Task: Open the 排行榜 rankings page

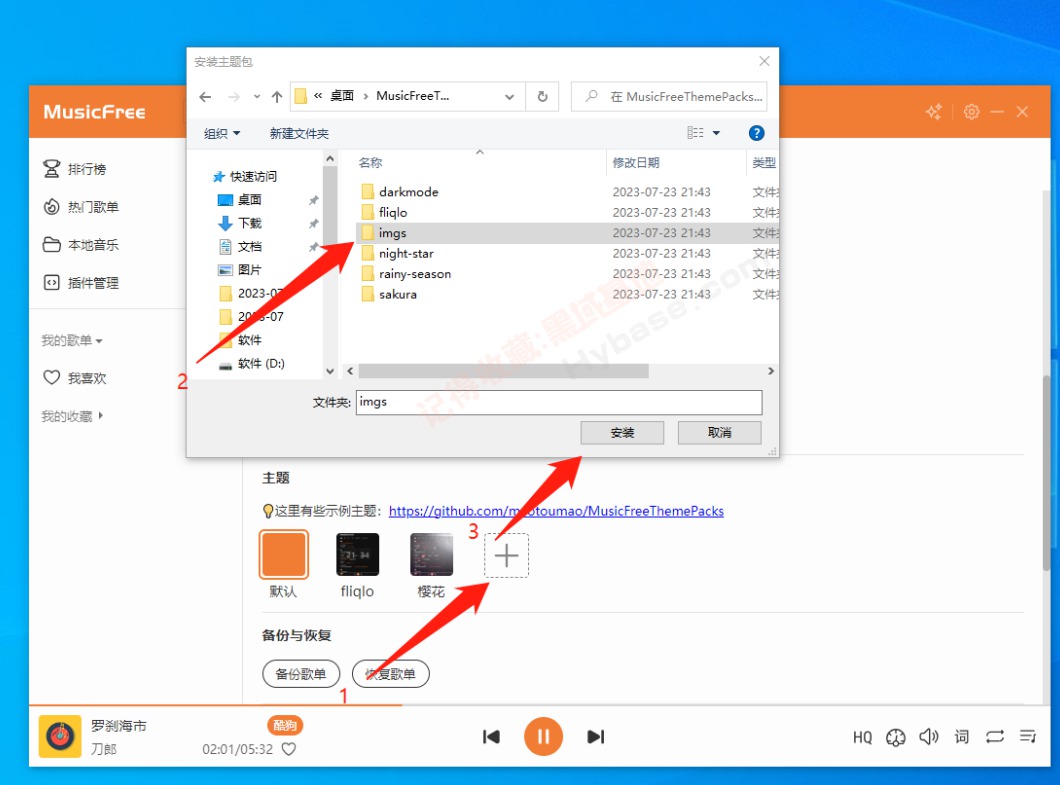Action: [x=74, y=168]
